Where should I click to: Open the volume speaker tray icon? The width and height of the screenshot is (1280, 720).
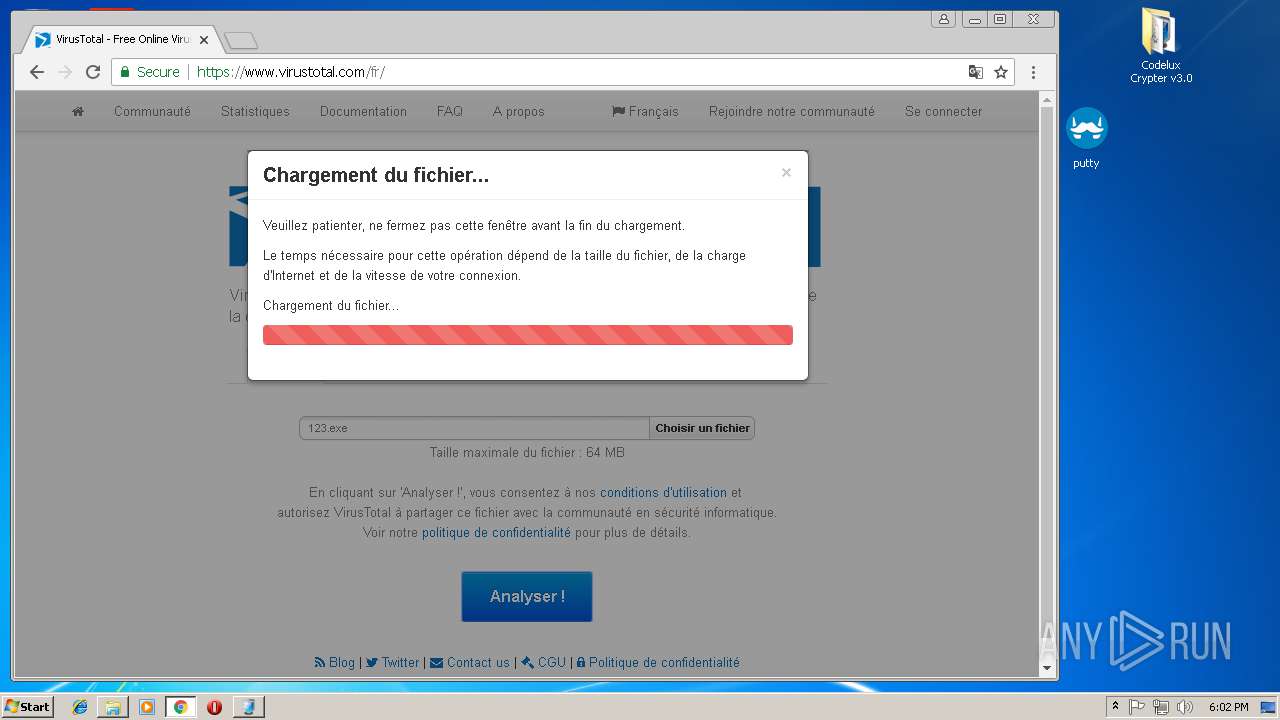pos(1186,707)
